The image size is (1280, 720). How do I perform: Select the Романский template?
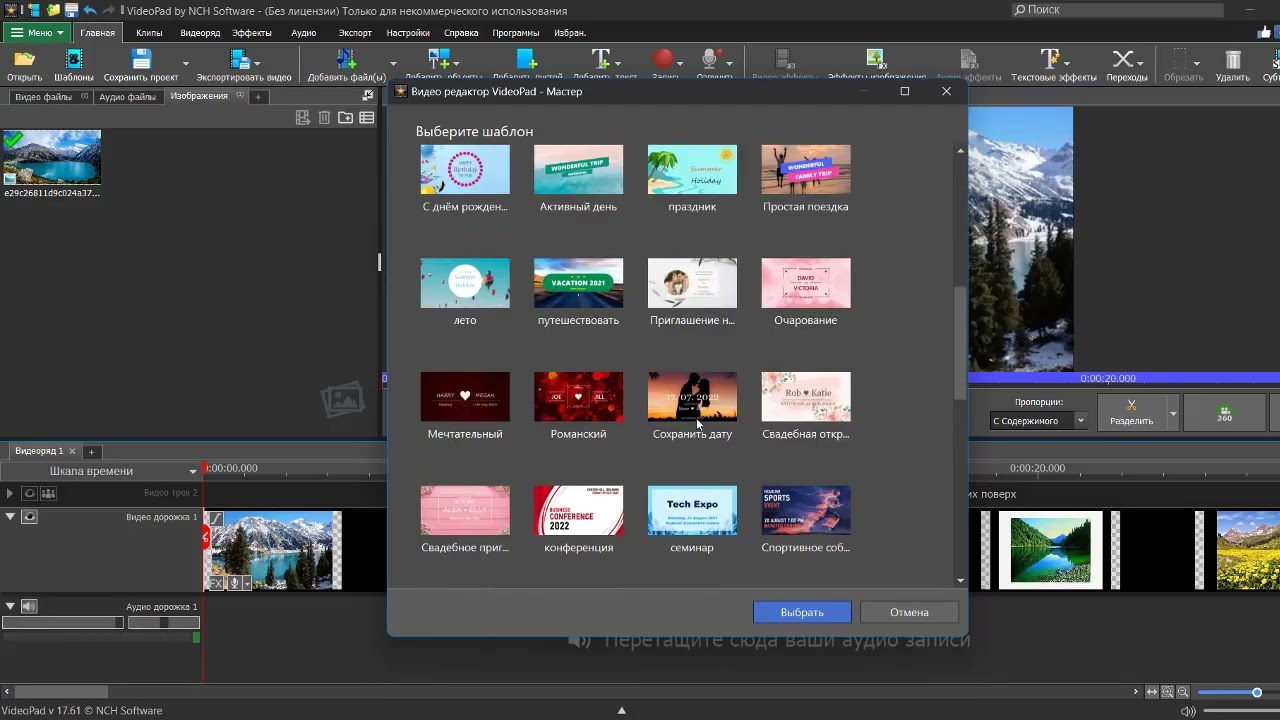pyautogui.click(x=578, y=406)
